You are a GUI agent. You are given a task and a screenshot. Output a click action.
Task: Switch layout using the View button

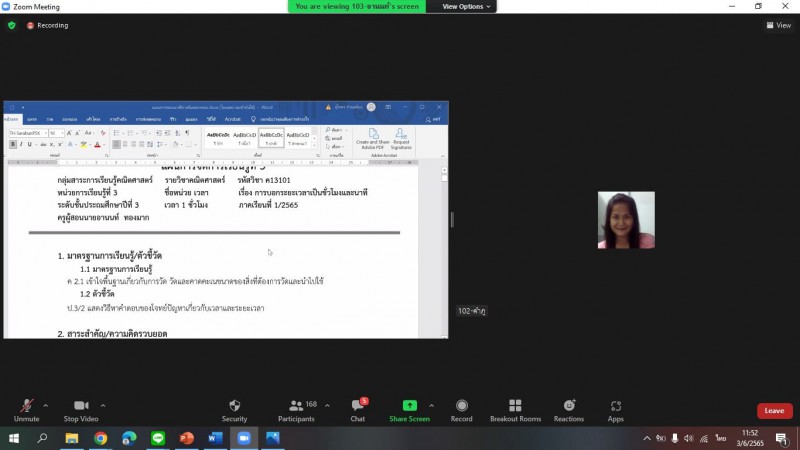click(778, 25)
